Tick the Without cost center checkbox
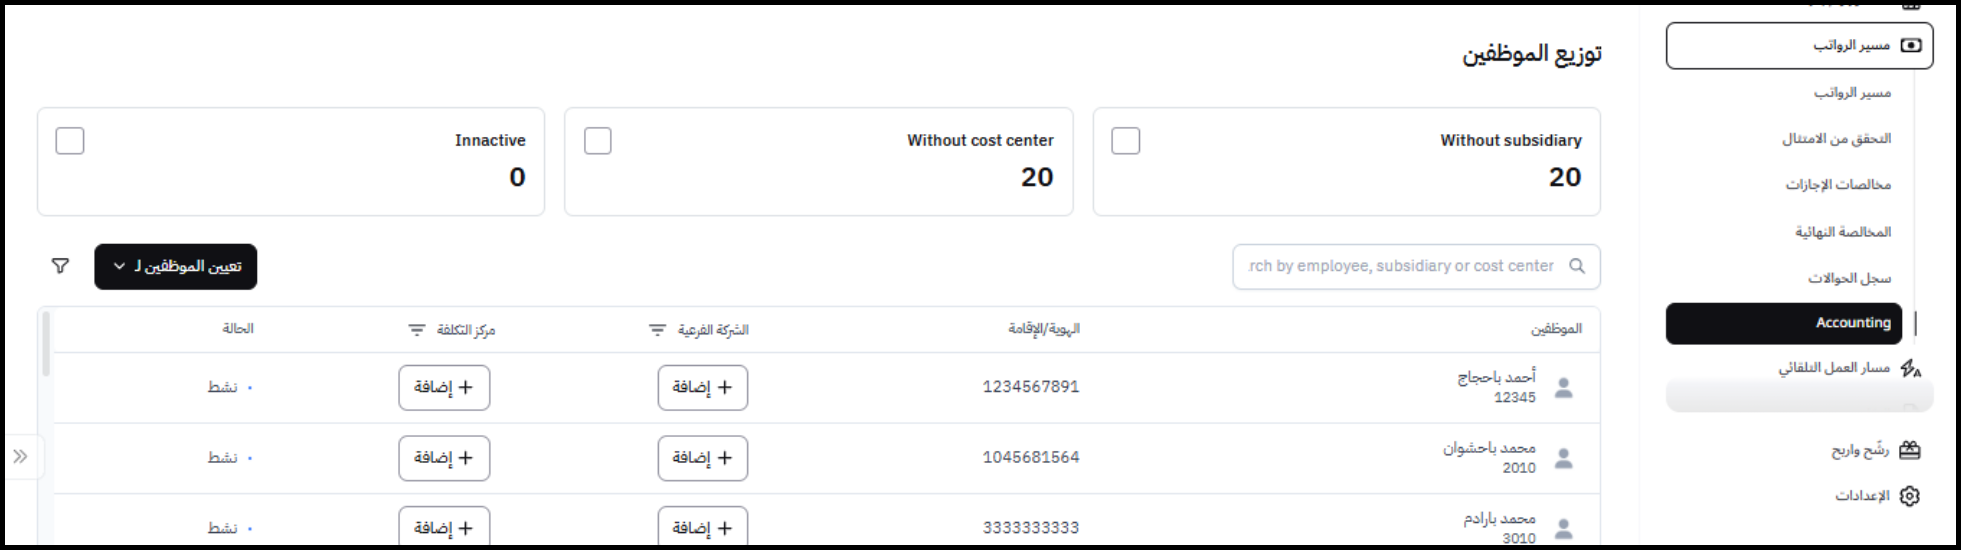Image resolution: width=1961 pixels, height=550 pixels. point(598,141)
